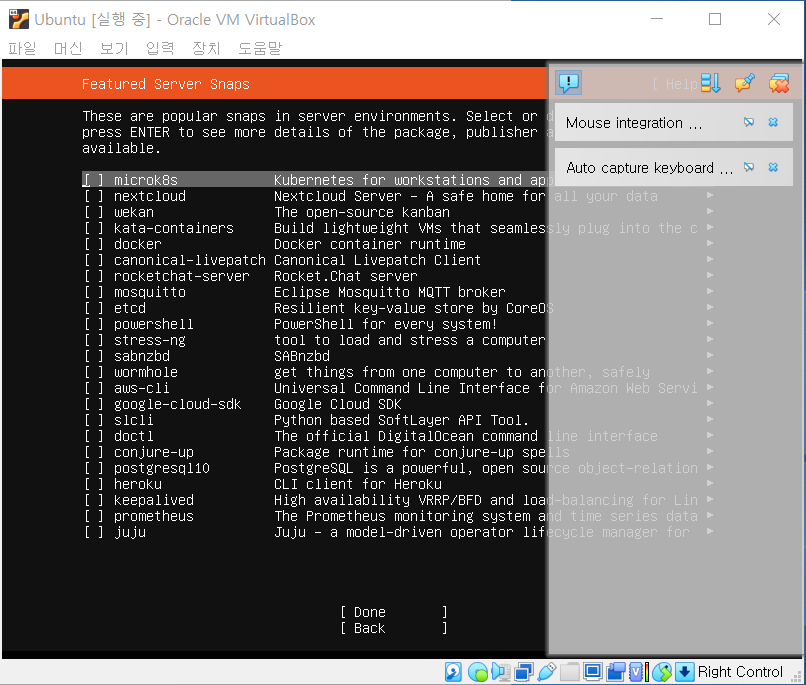Check the microk8s snap checkbox
806x685 pixels.
94,180
